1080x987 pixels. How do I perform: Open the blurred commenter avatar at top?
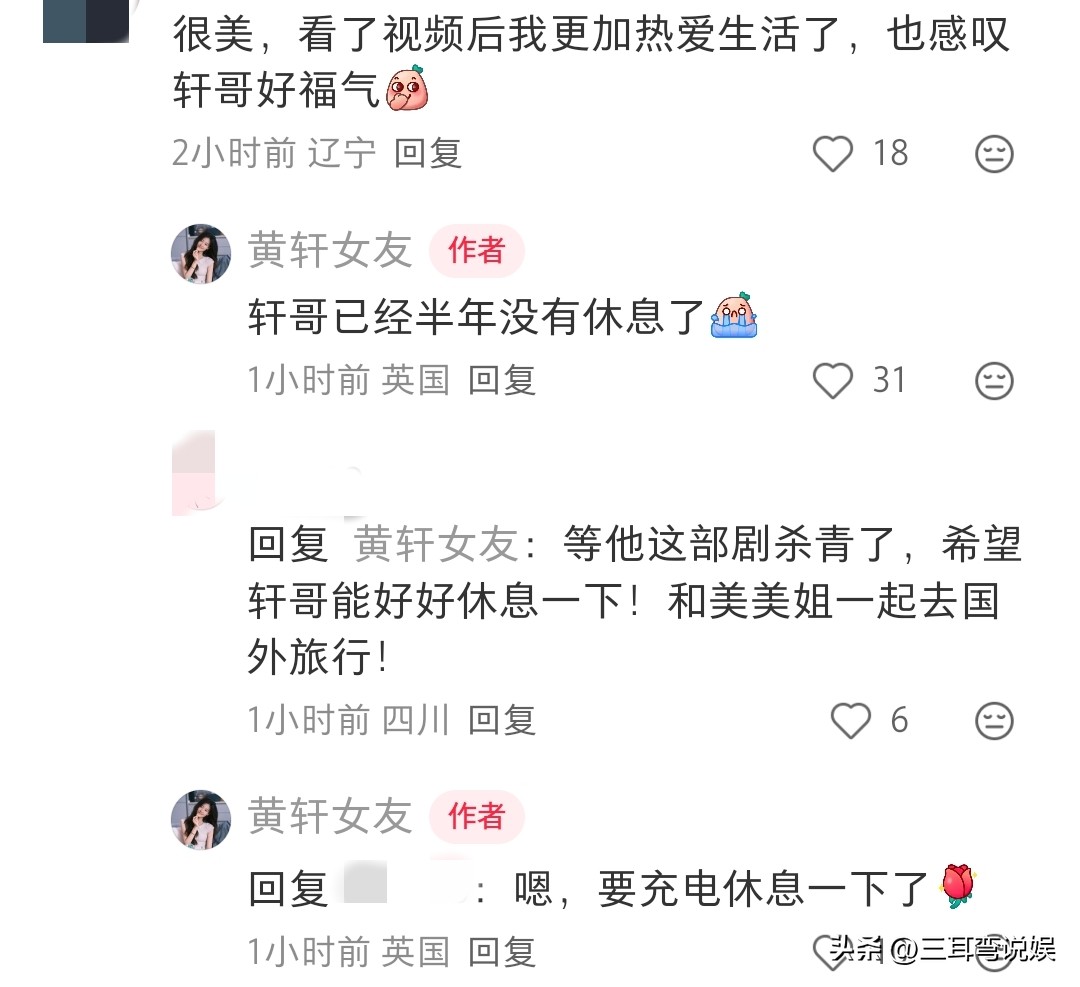tap(86, 21)
